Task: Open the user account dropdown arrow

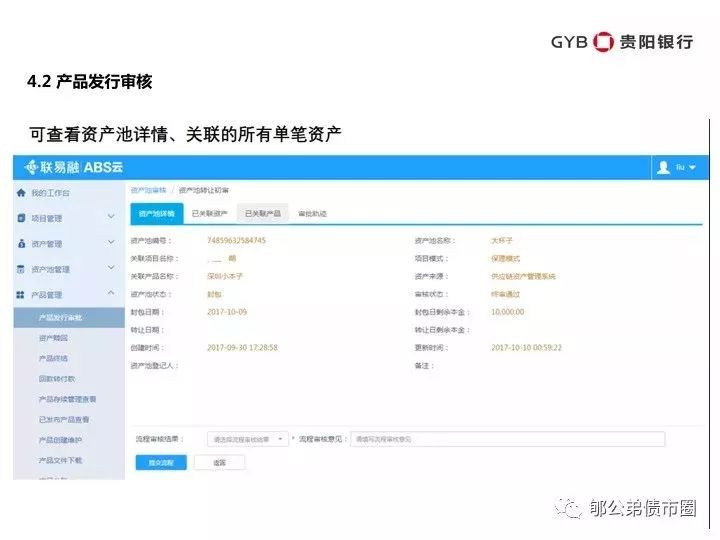Action: pos(692,168)
